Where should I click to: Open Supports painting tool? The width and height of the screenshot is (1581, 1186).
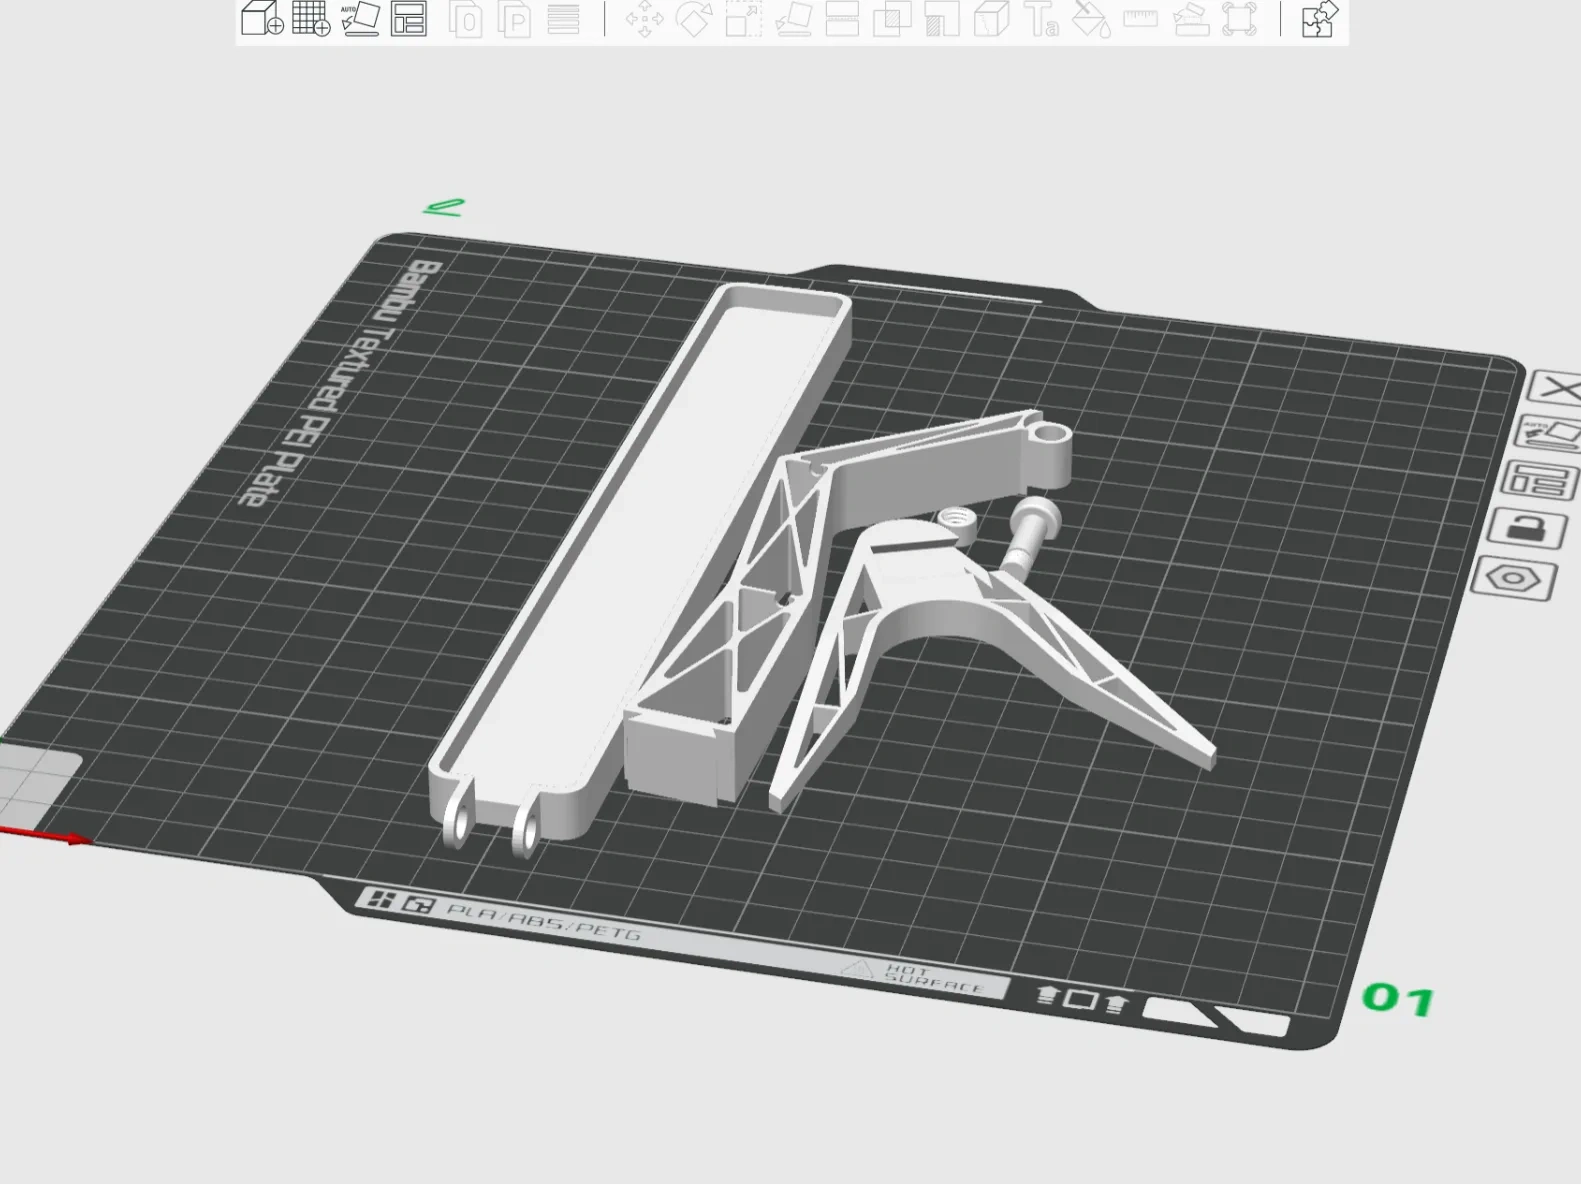tap(942, 19)
